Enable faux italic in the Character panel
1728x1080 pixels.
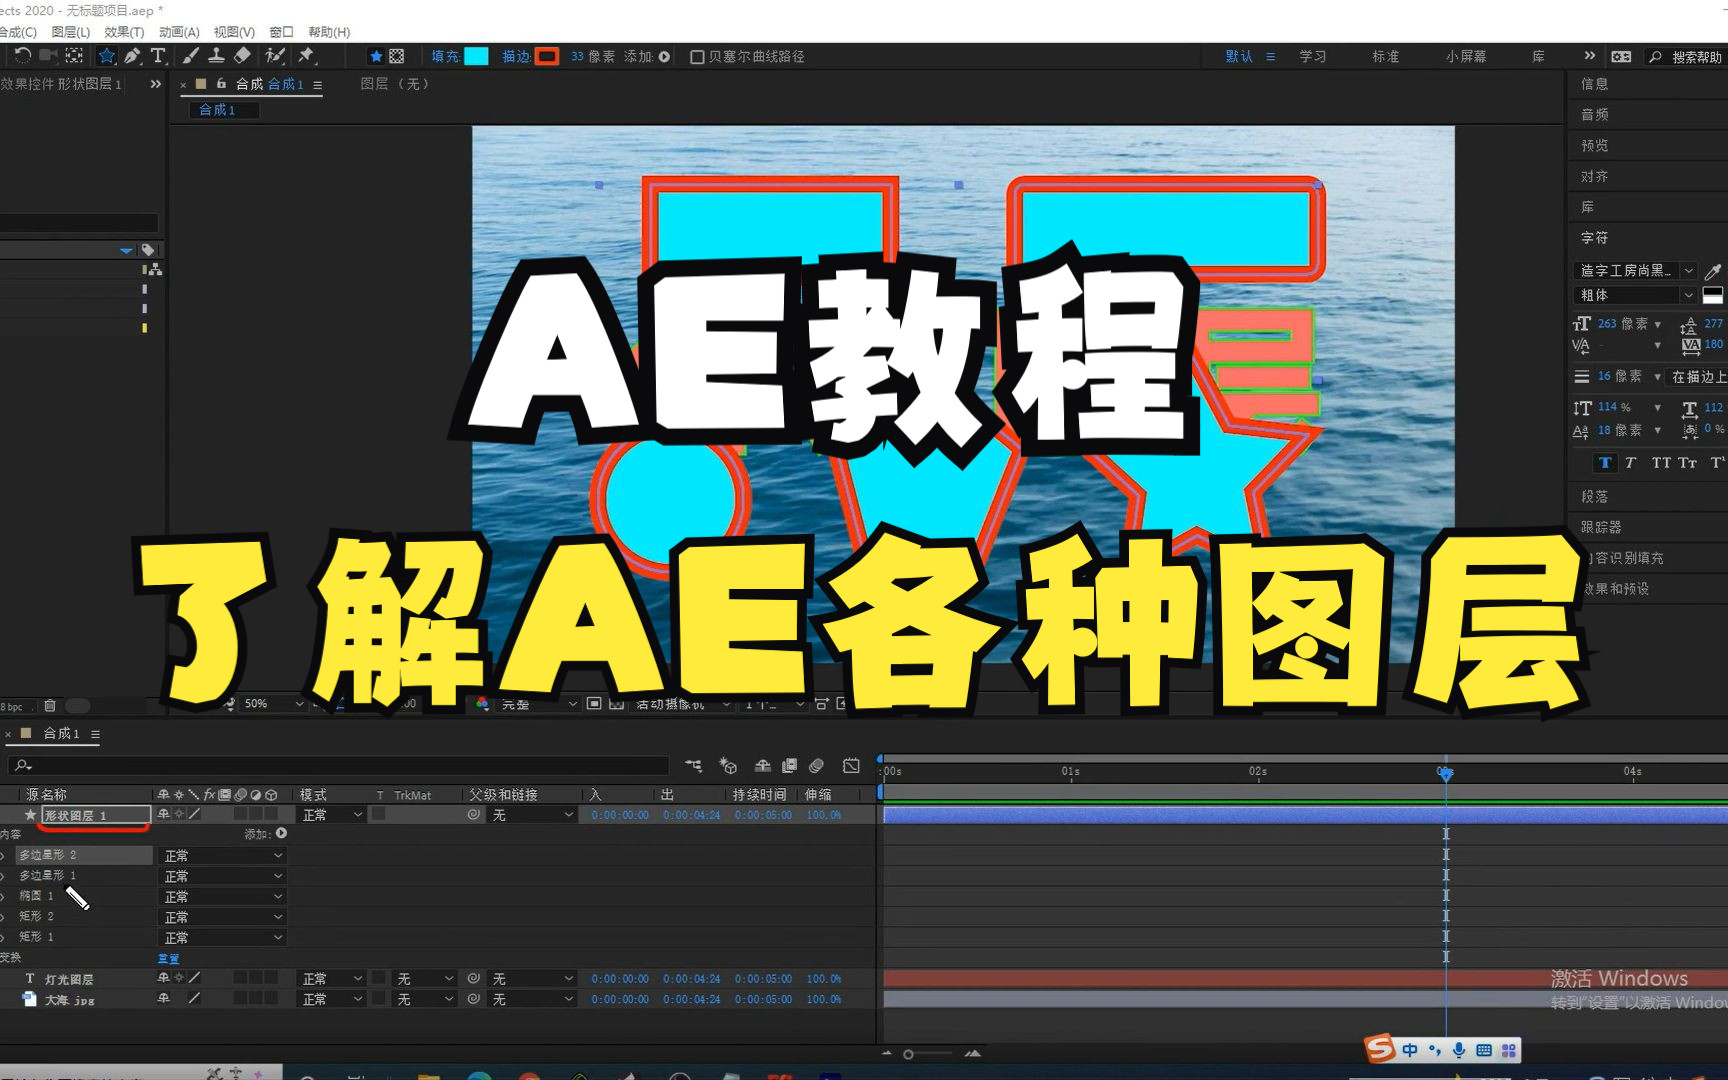click(x=1630, y=462)
